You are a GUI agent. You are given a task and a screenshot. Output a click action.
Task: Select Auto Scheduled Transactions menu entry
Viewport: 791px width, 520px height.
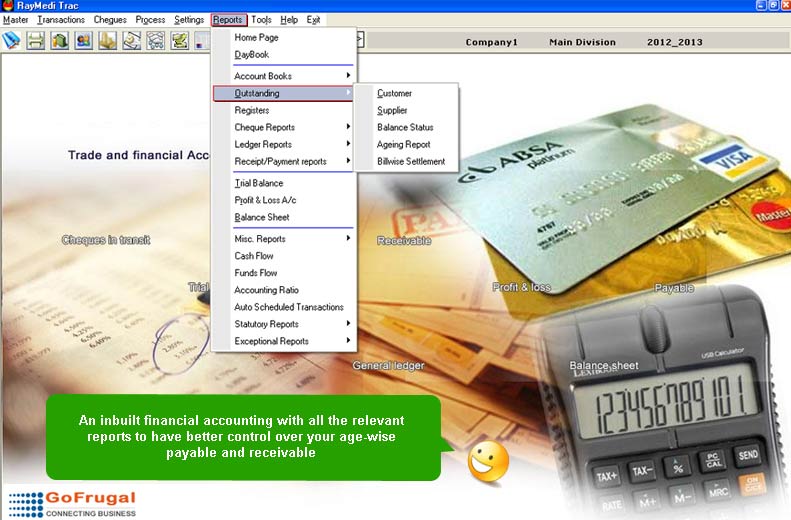[284, 307]
